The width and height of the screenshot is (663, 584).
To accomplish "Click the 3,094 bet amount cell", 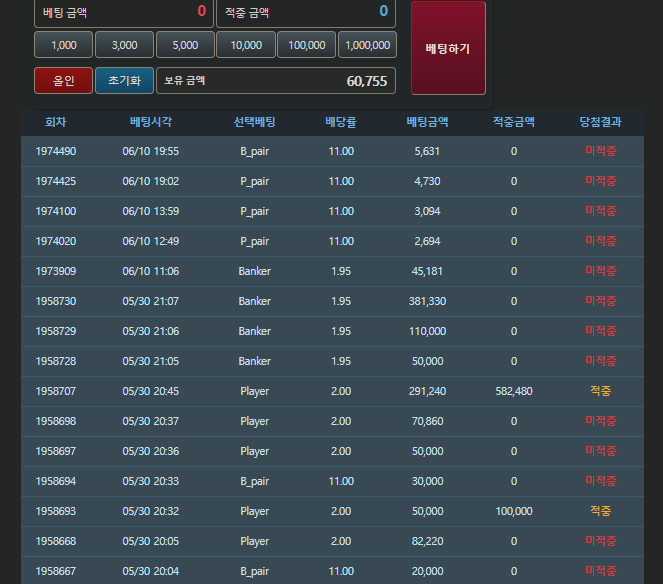I will click(427, 211).
